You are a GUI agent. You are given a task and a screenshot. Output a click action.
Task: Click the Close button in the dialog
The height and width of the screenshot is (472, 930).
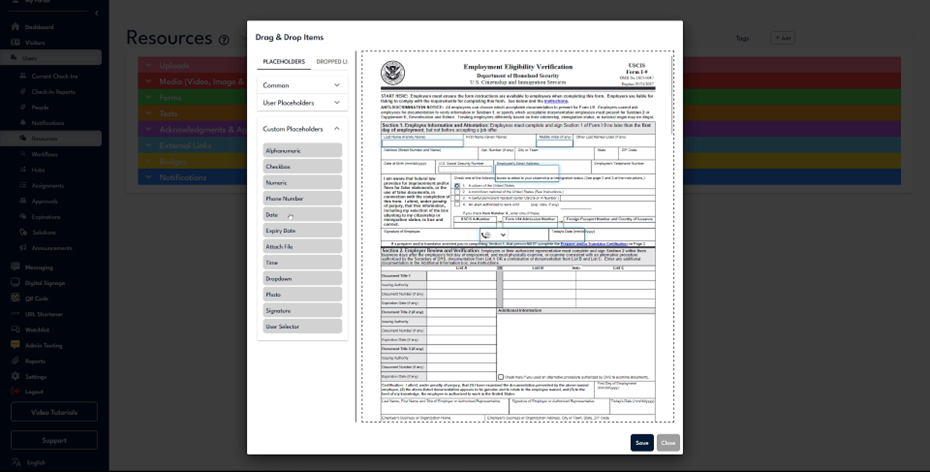pyautogui.click(x=668, y=442)
